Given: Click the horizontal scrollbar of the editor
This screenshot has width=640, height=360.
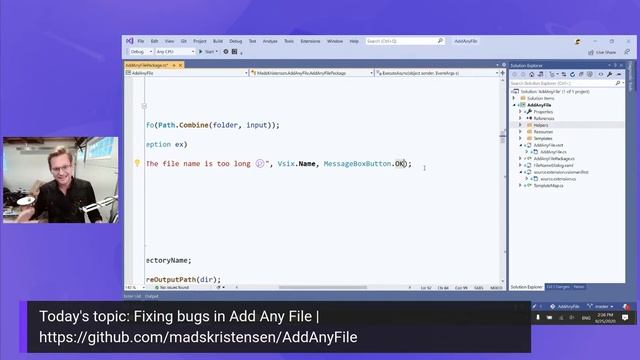Looking at the screenshot, I should (x=322, y=287).
